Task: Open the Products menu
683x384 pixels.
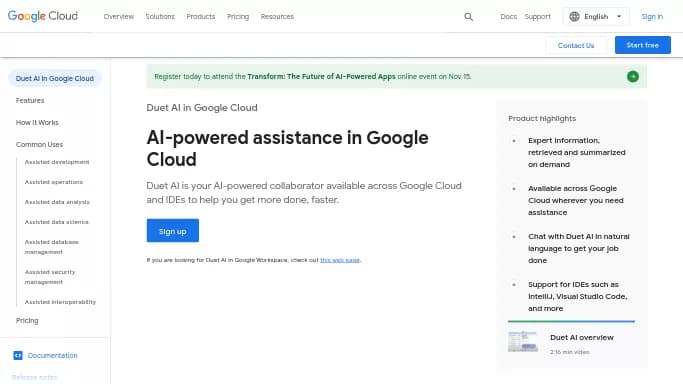Action: click(x=201, y=17)
